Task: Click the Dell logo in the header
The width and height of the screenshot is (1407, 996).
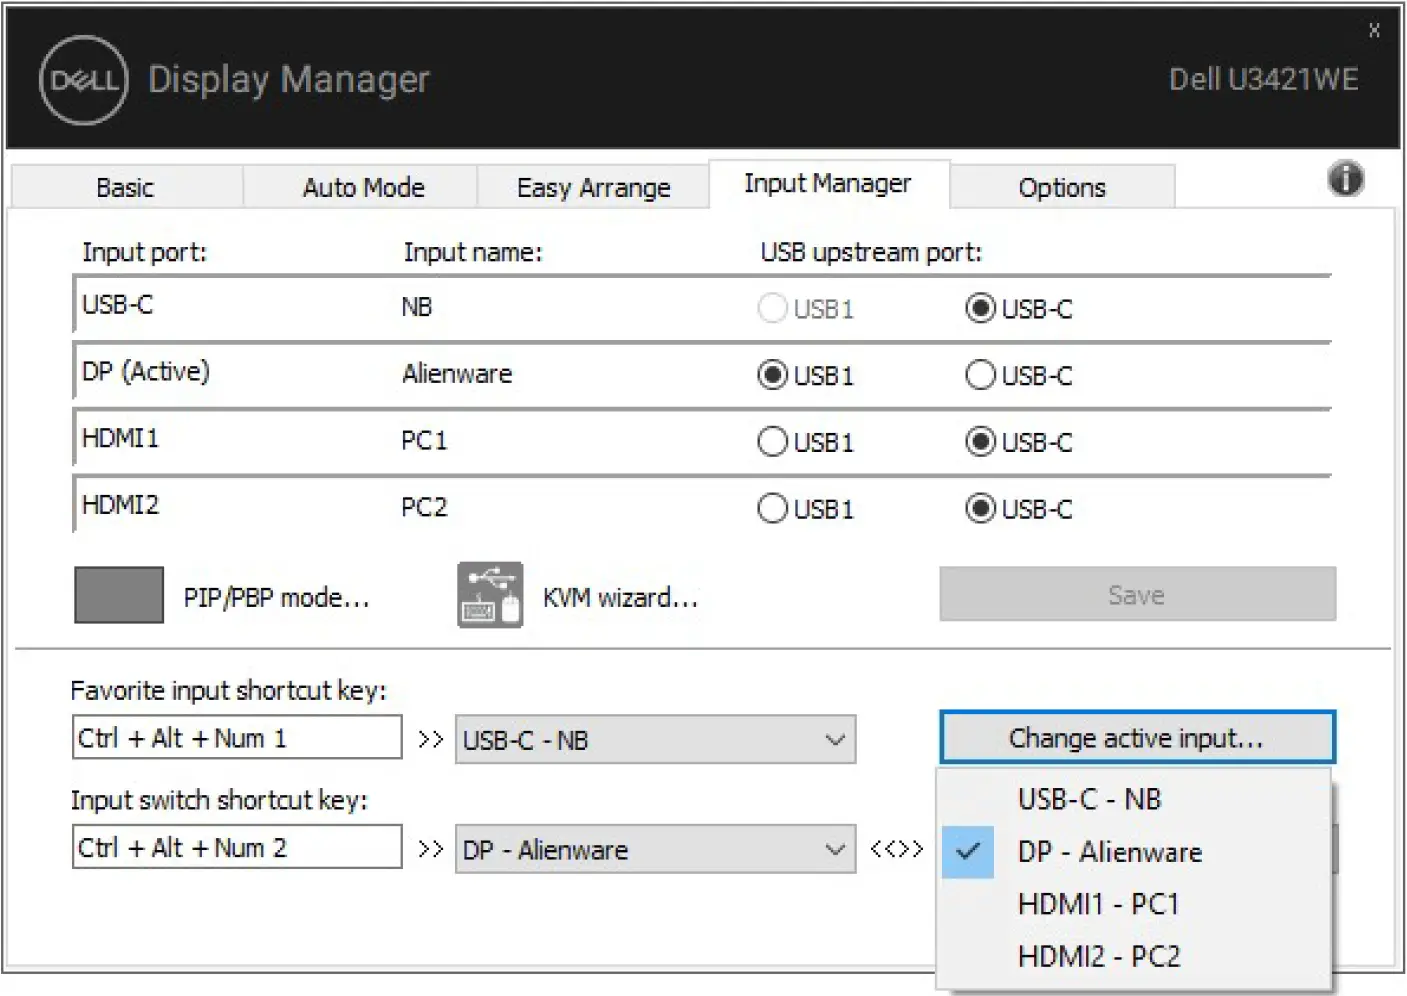Action: 80,80
